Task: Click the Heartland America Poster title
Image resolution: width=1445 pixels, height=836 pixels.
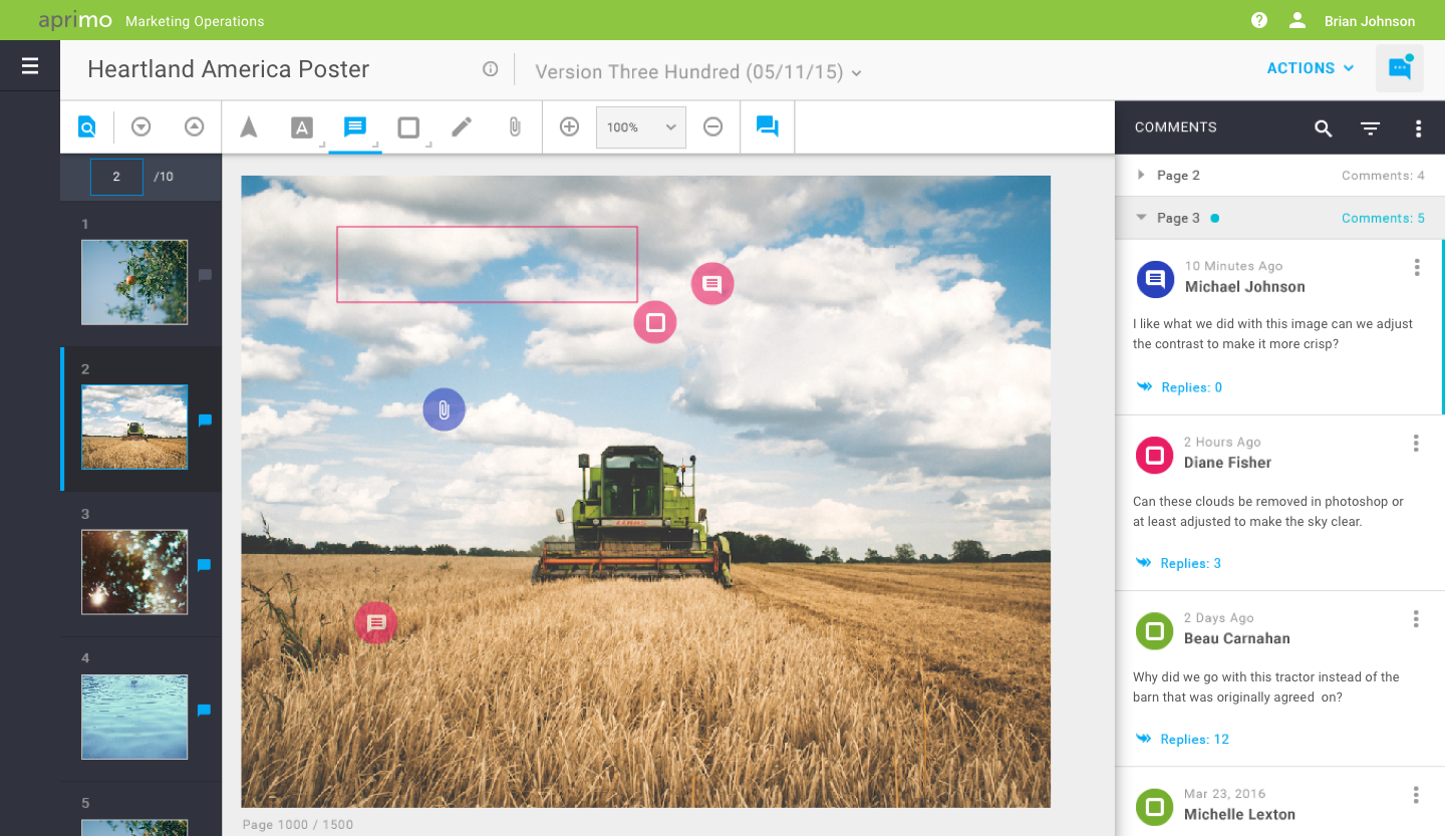Action: tap(228, 69)
